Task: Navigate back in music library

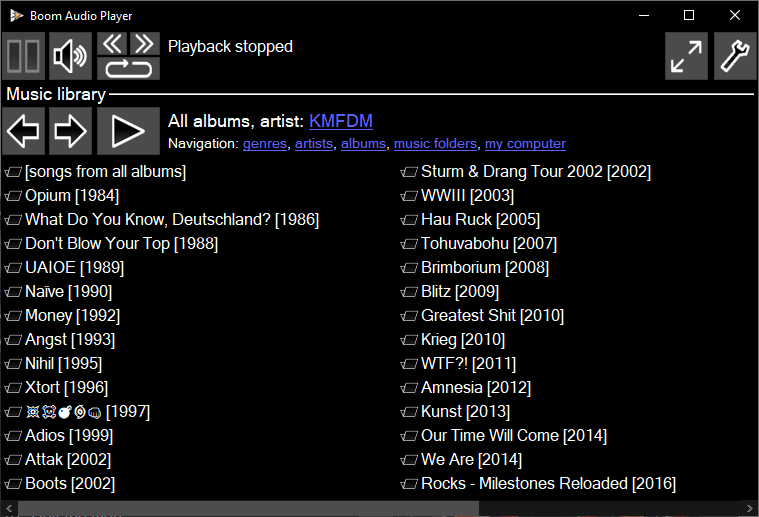Action: (x=23, y=131)
